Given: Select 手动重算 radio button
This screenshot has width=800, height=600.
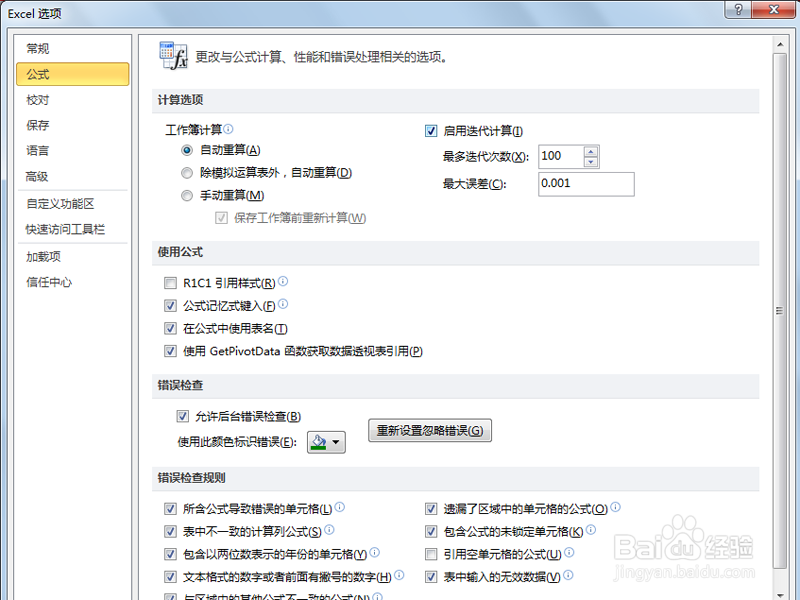Looking at the screenshot, I should (187, 195).
